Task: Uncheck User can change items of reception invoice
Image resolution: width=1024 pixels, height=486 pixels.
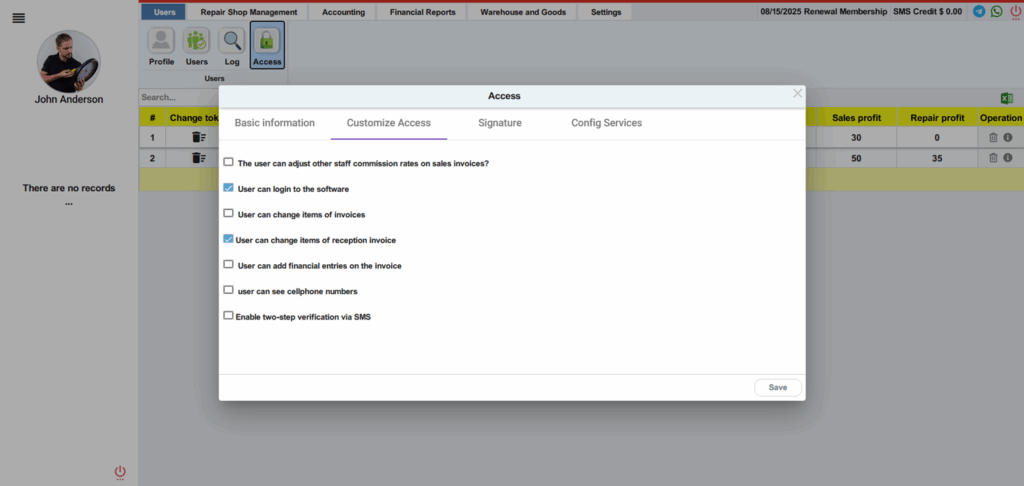Action: [228, 239]
